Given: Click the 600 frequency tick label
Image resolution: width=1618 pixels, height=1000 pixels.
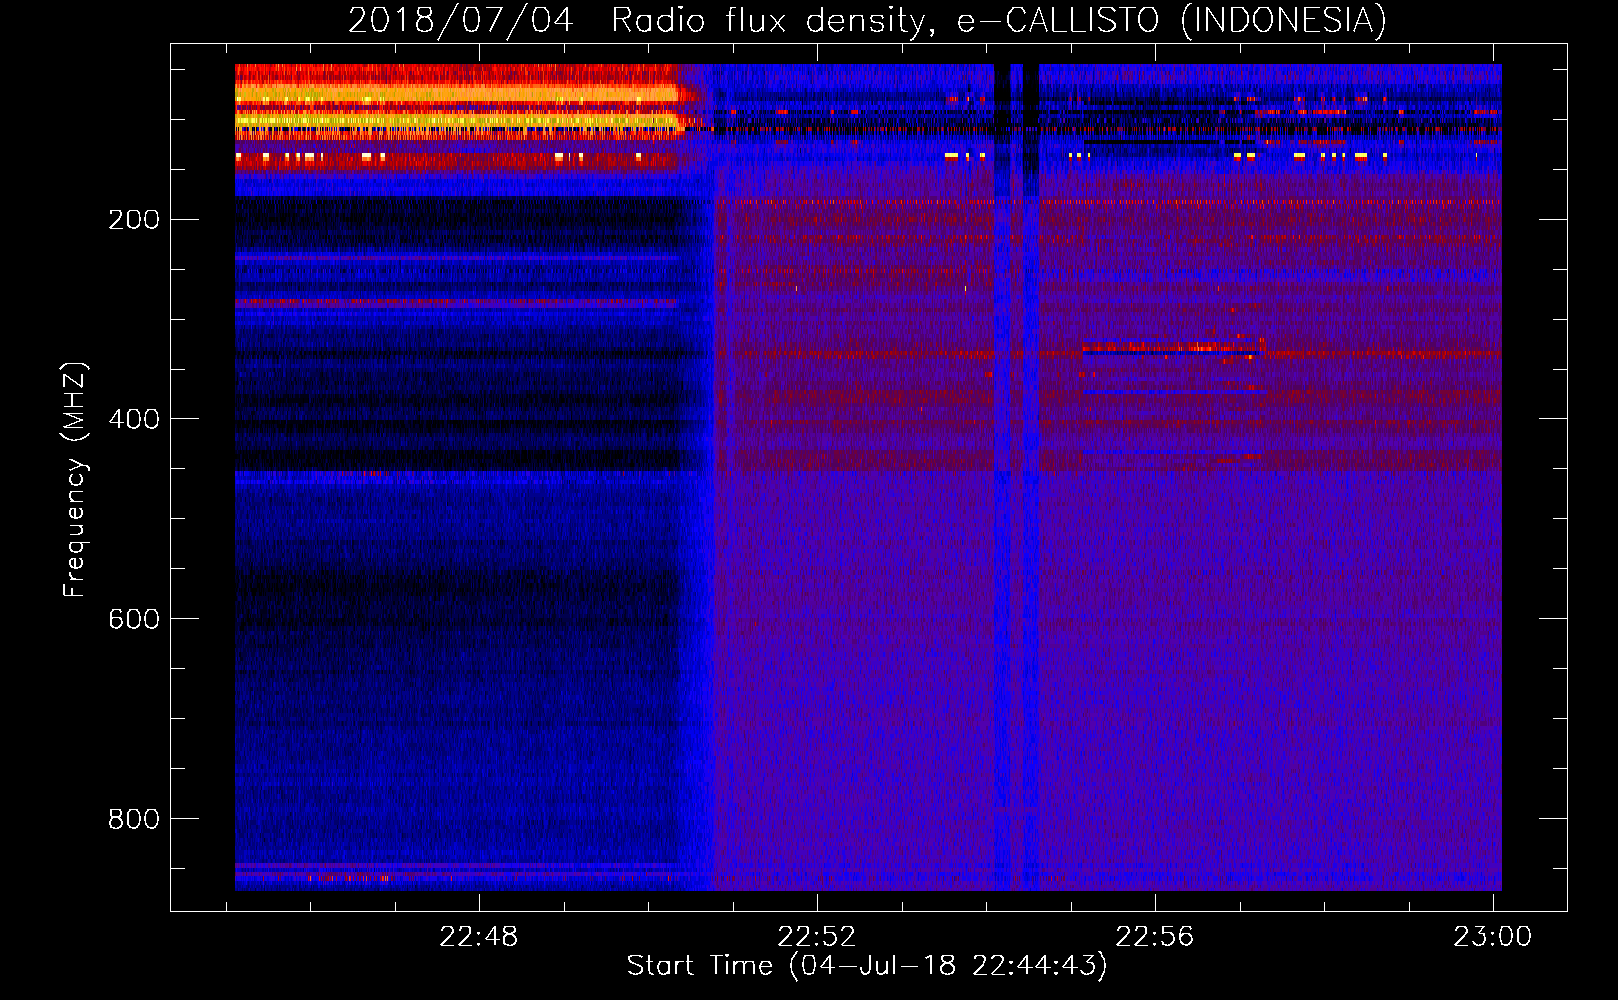Looking at the screenshot, I should coord(134,619).
